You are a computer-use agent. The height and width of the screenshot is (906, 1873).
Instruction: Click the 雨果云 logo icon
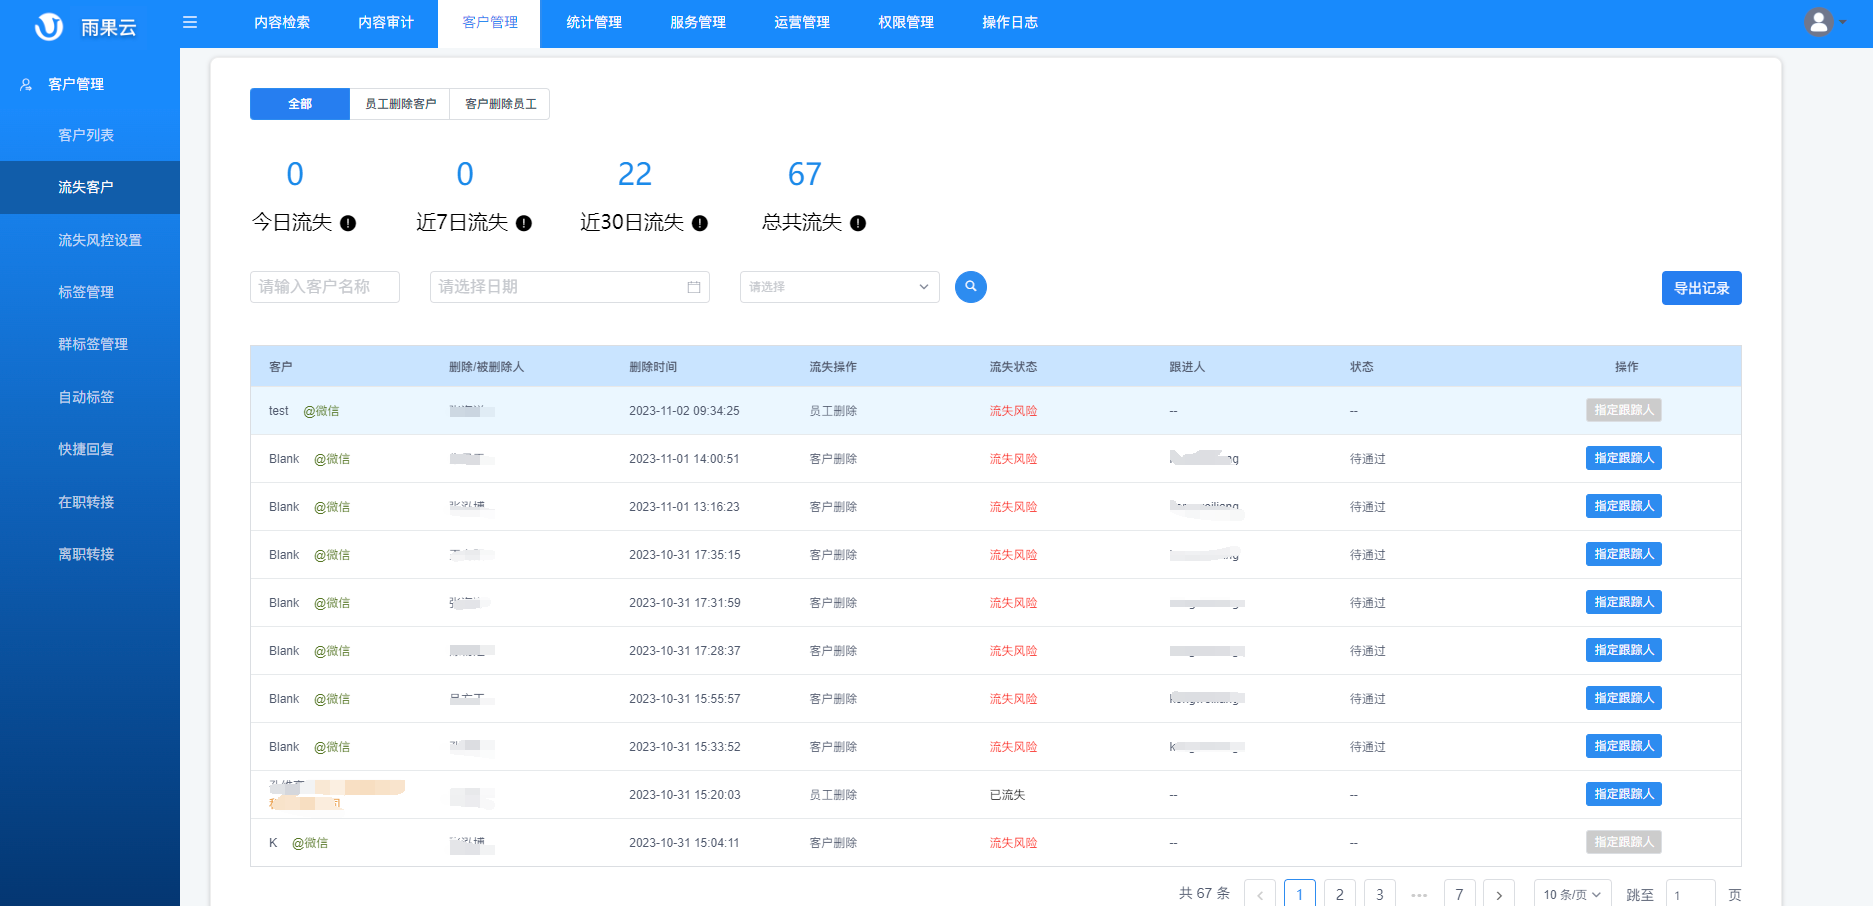click(x=49, y=26)
